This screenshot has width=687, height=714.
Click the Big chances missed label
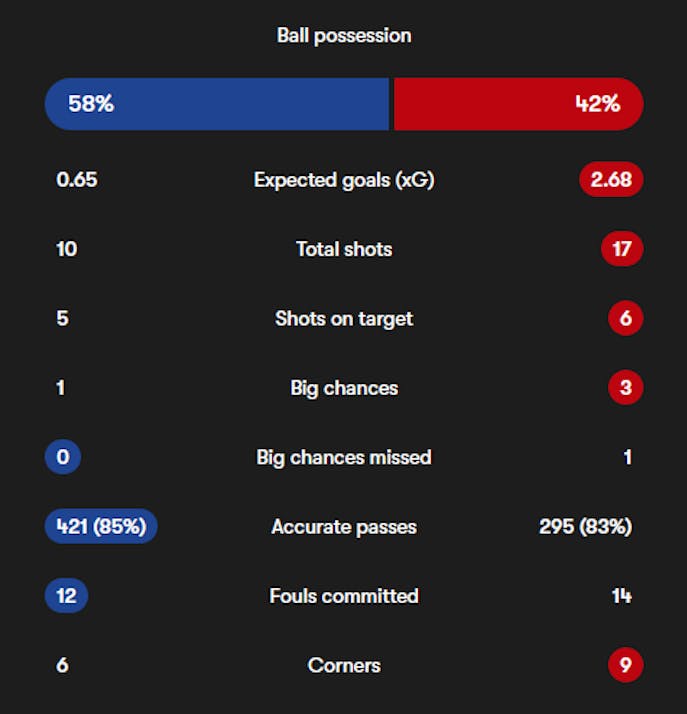coord(344,457)
